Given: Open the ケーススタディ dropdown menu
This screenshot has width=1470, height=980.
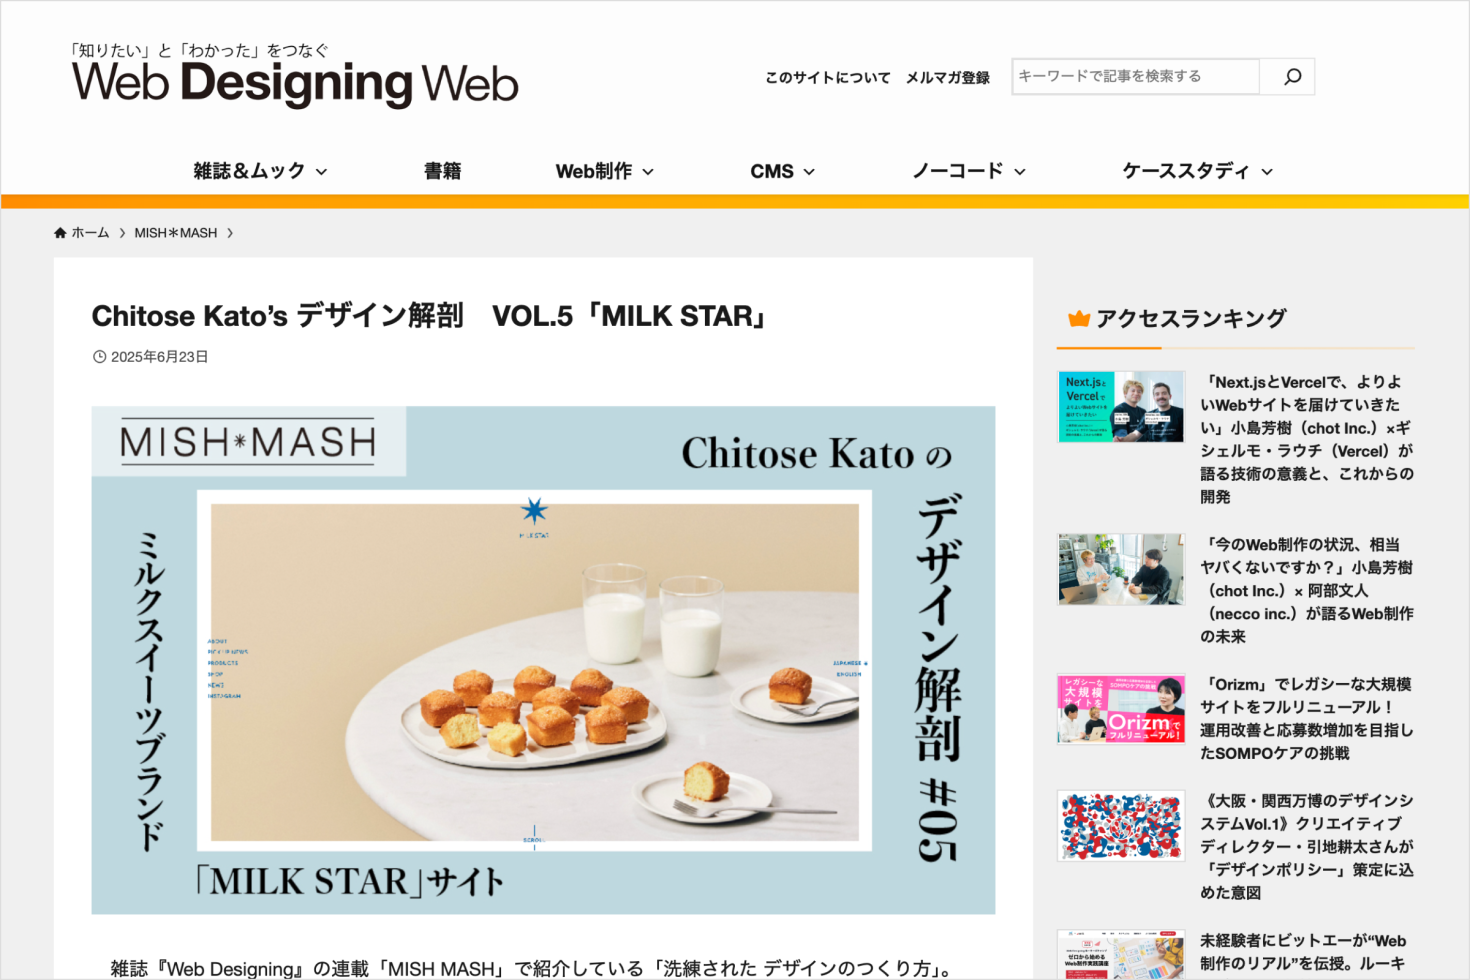Looking at the screenshot, I should click(1197, 171).
